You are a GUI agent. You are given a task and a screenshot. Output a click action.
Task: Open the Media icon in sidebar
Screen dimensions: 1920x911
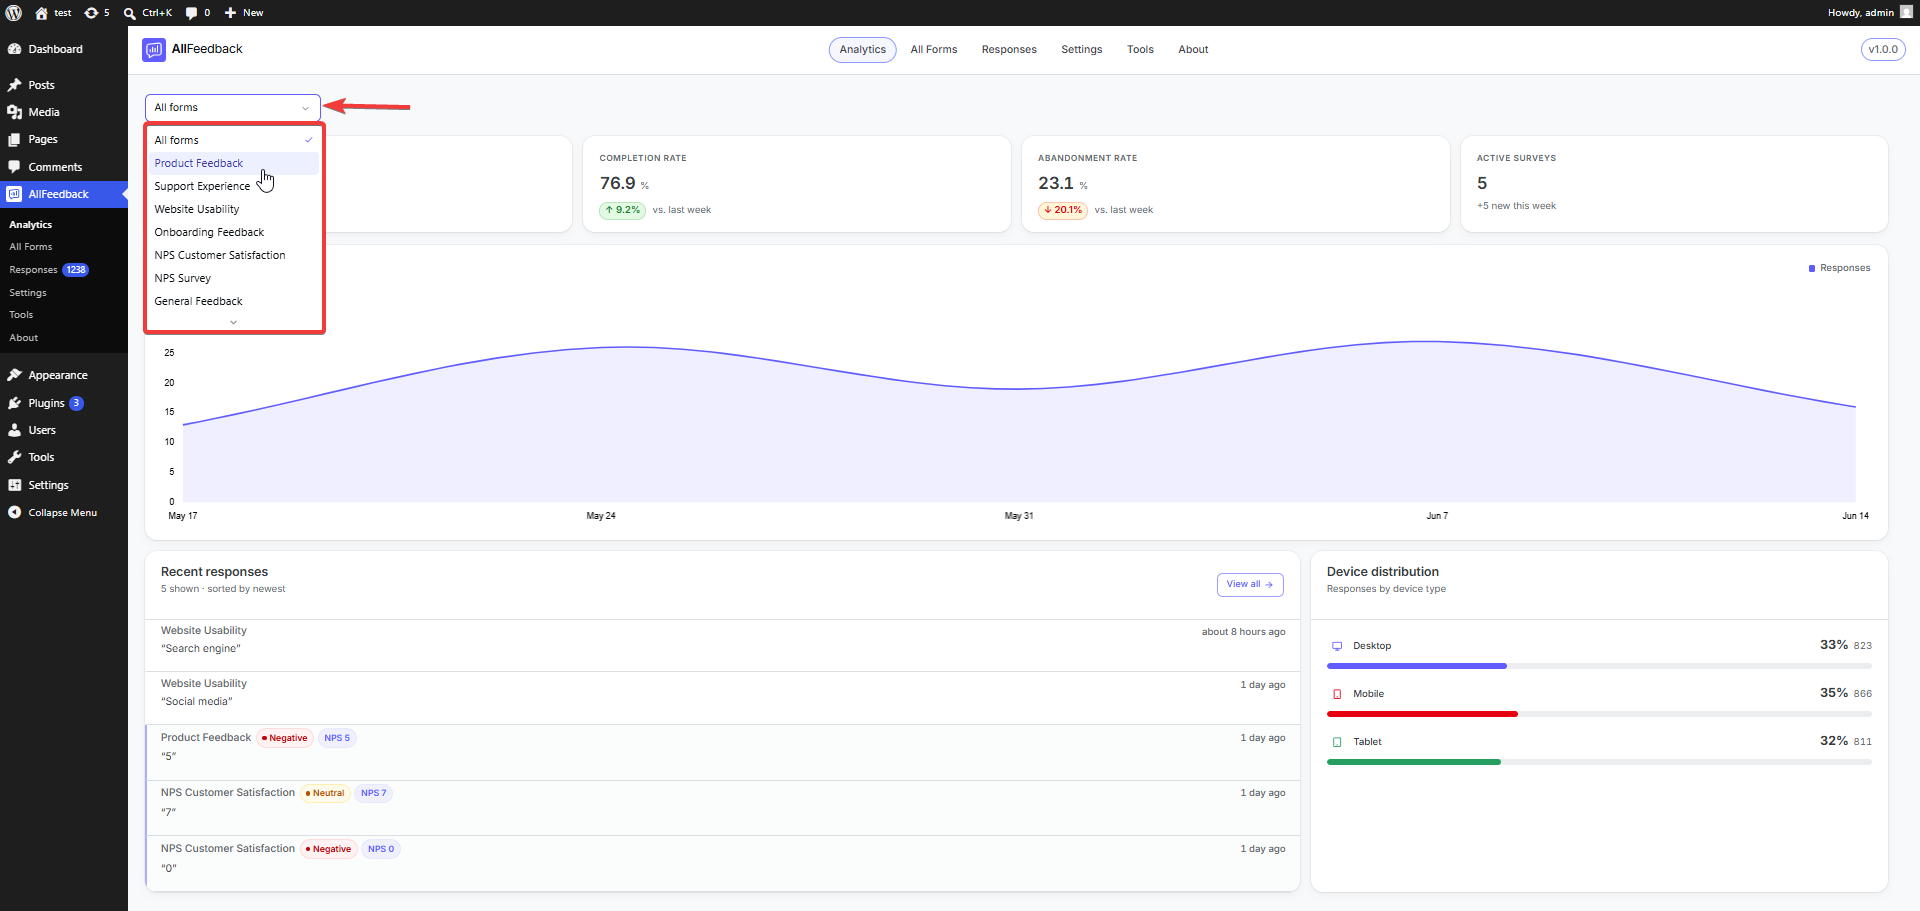14,112
